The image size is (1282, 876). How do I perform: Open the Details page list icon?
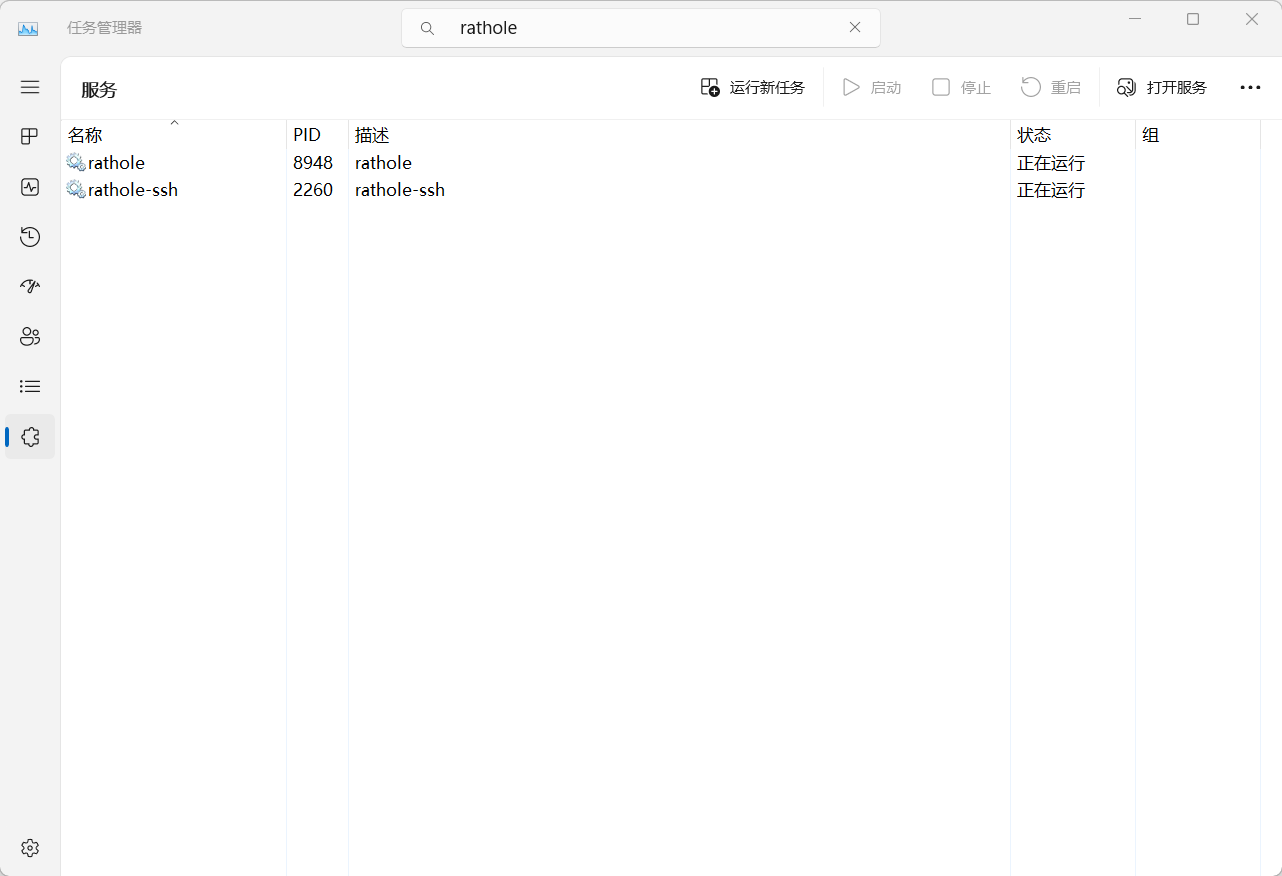tap(30, 386)
